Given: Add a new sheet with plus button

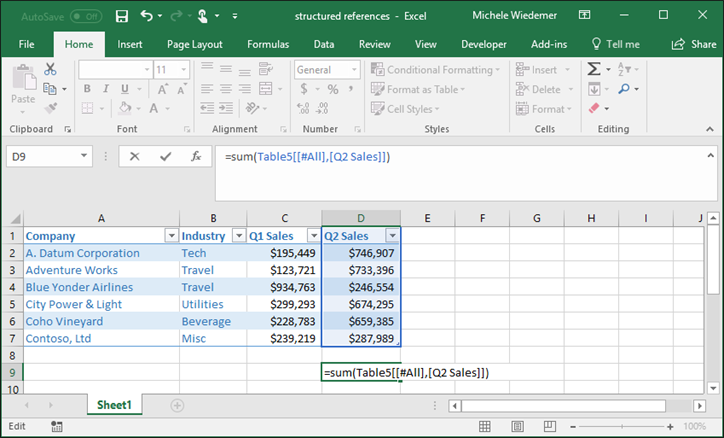Looking at the screenshot, I should 177,405.
